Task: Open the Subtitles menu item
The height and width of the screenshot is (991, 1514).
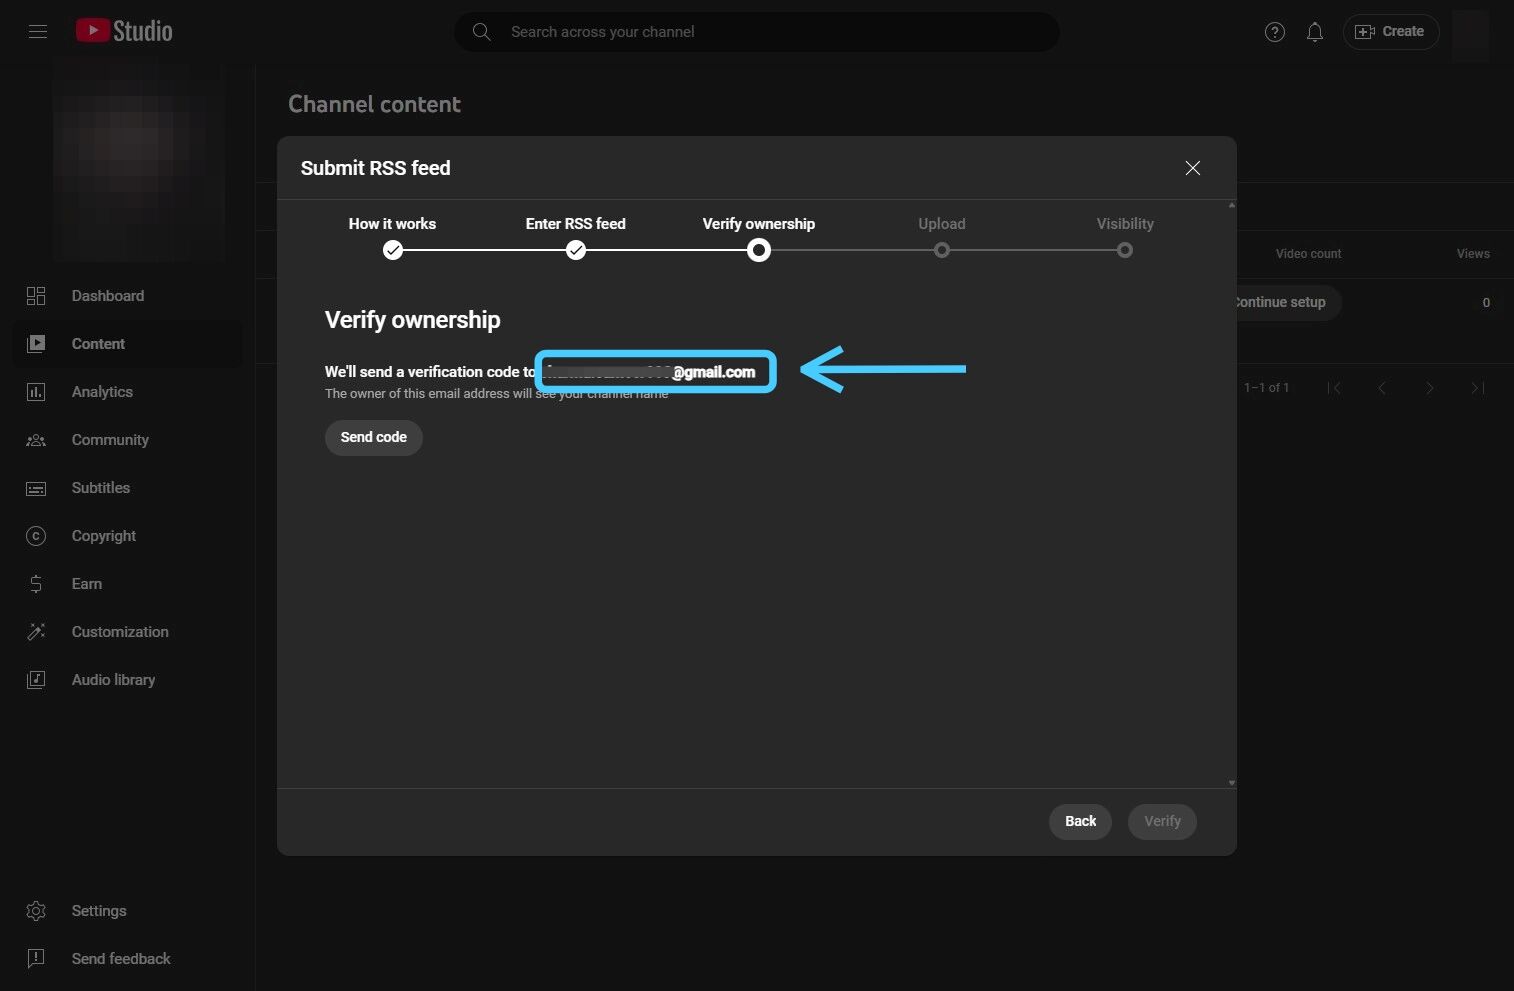Action: pyautogui.click(x=101, y=488)
